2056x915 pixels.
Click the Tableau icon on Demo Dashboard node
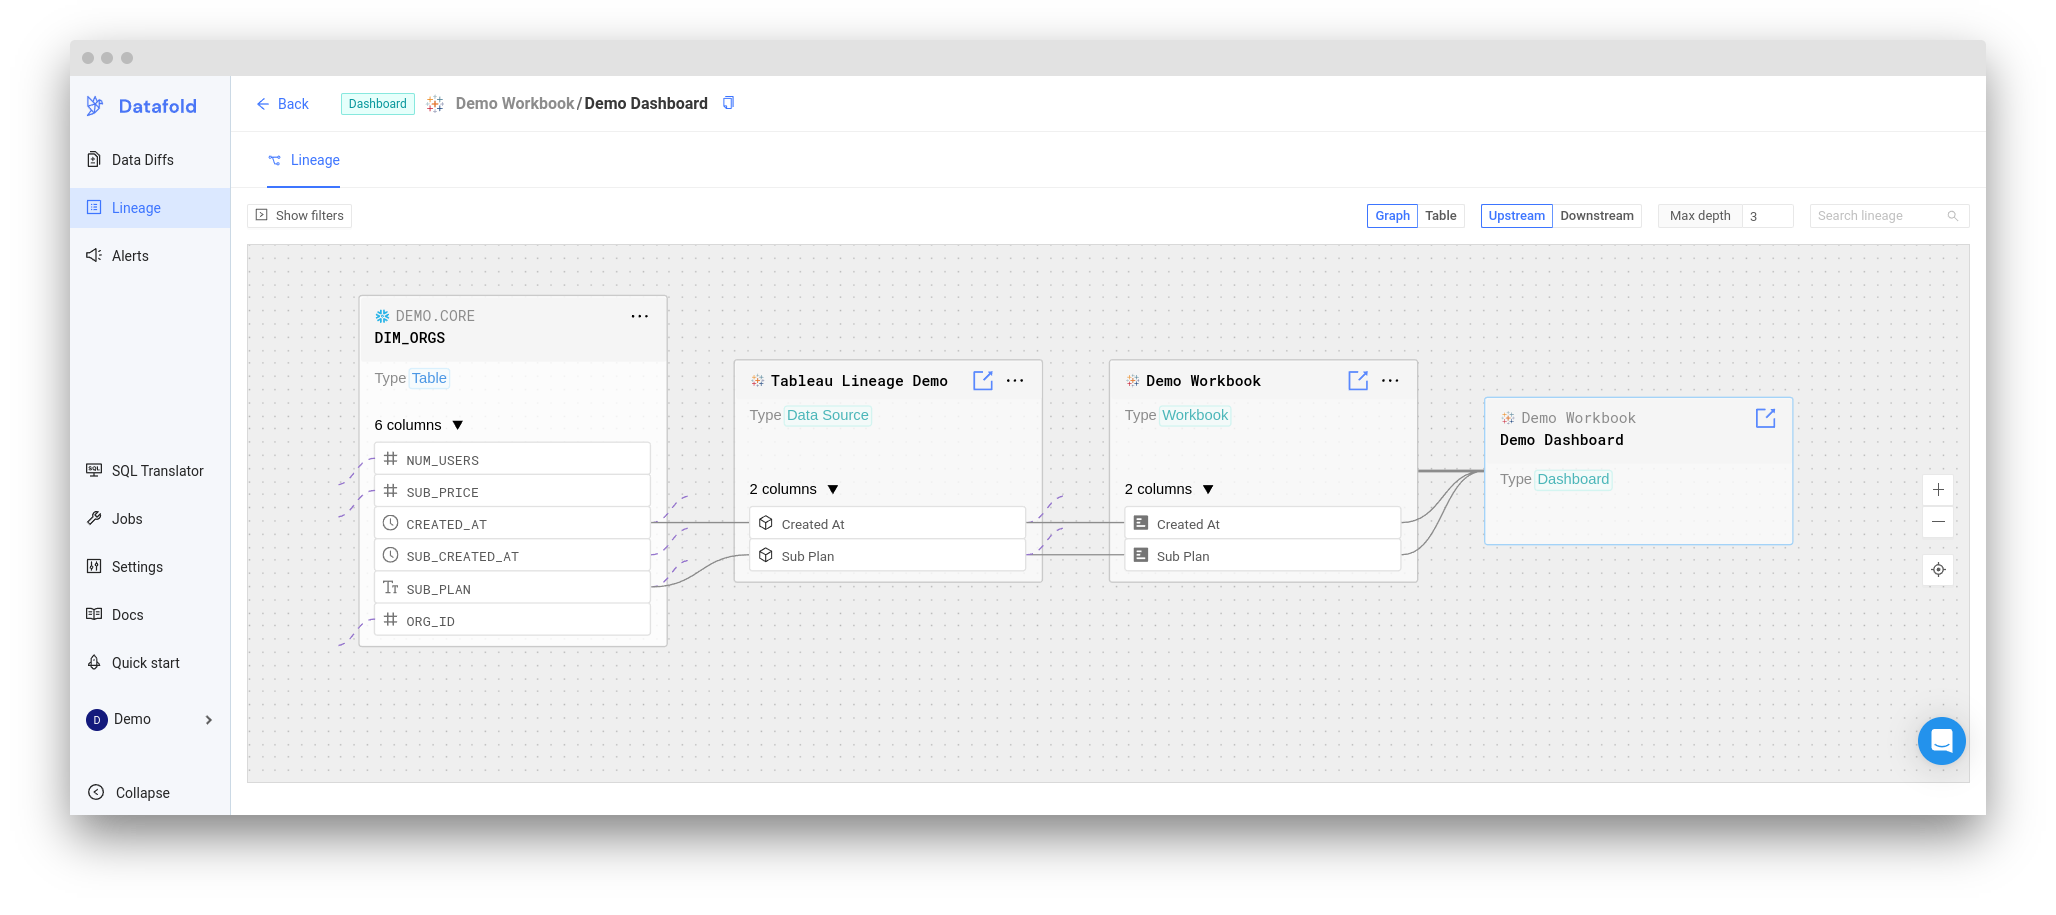click(1508, 418)
